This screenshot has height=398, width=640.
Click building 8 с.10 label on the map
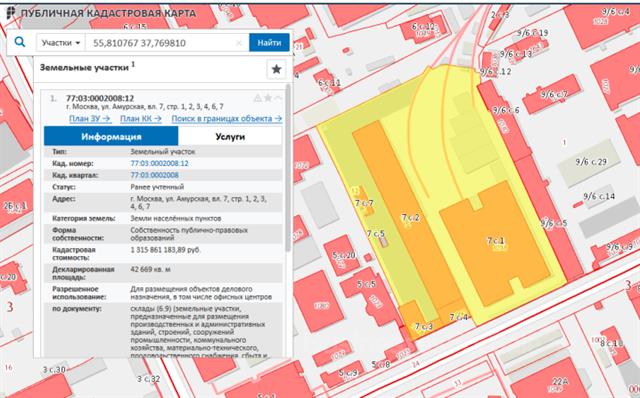tap(611, 344)
